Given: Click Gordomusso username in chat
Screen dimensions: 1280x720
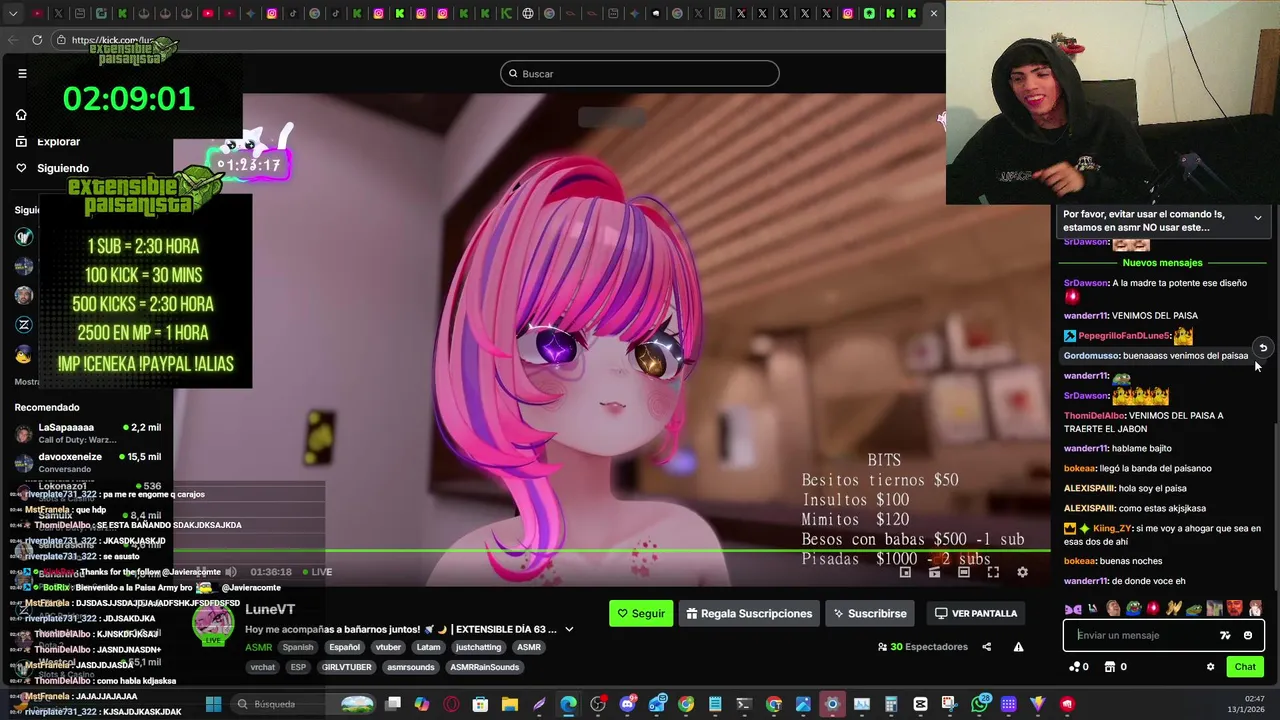Looking at the screenshot, I should [1091, 355].
